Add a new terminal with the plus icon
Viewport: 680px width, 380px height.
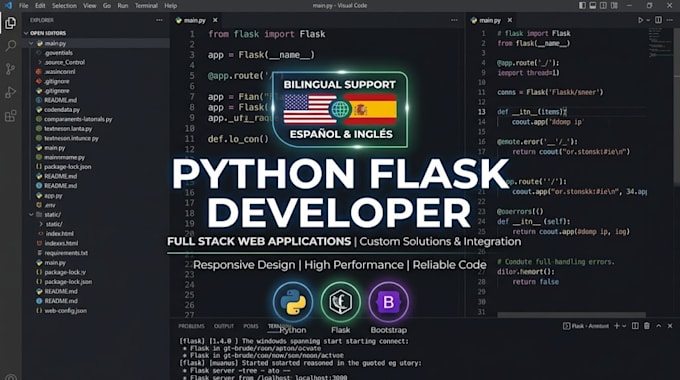[617, 326]
